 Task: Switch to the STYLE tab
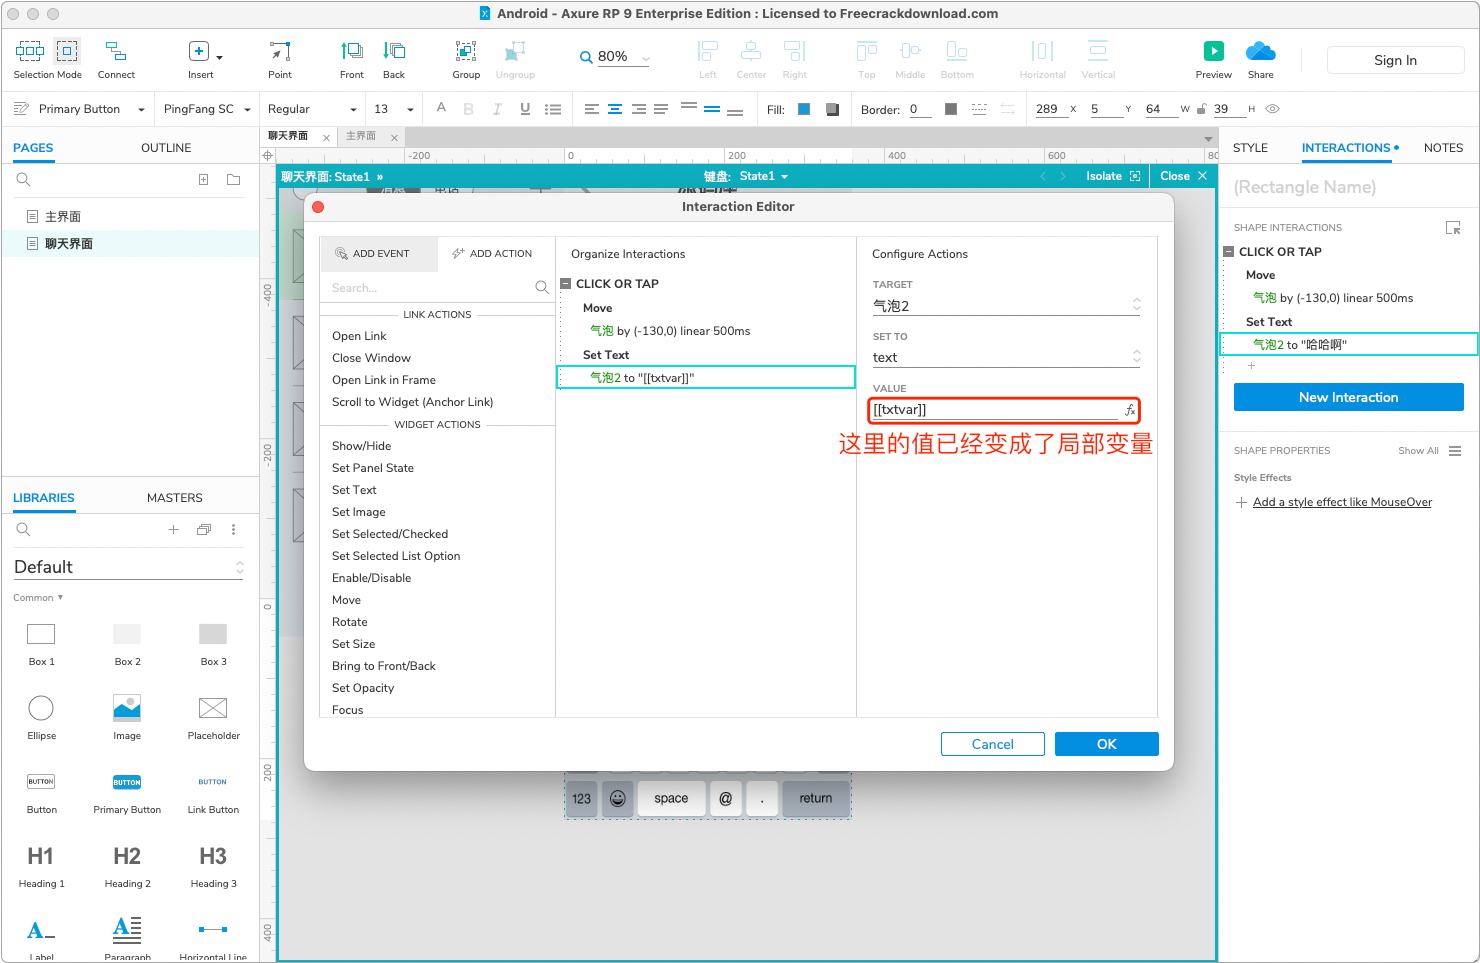point(1250,148)
